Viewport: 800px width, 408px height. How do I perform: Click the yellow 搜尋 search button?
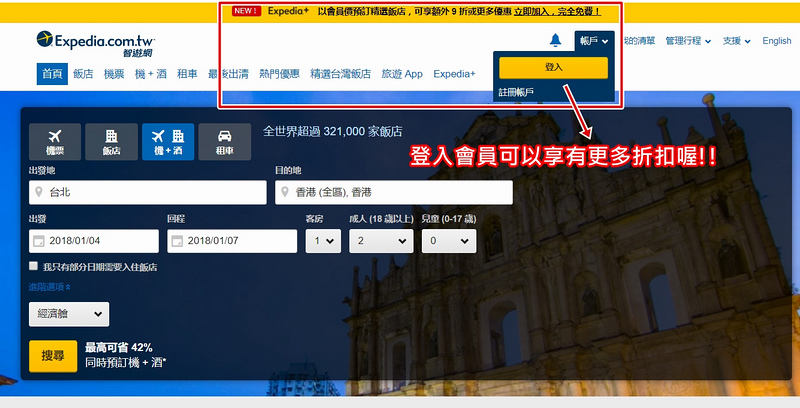click(53, 356)
